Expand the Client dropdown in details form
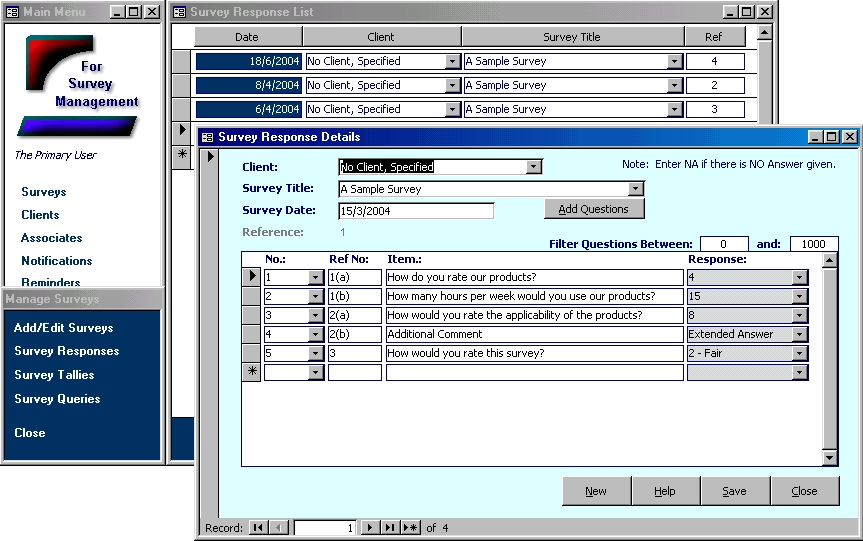The width and height of the screenshot is (863, 541). (533, 167)
